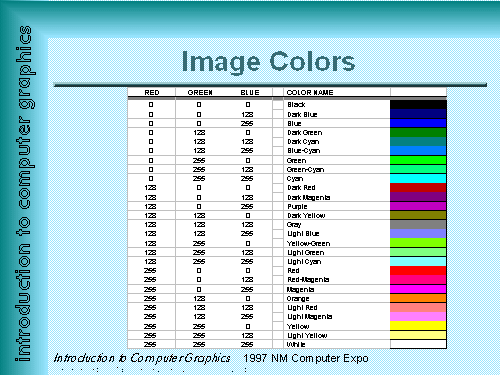Click the Cyan color swatch
This screenshot has height=375, width=500.
[418, 178]
